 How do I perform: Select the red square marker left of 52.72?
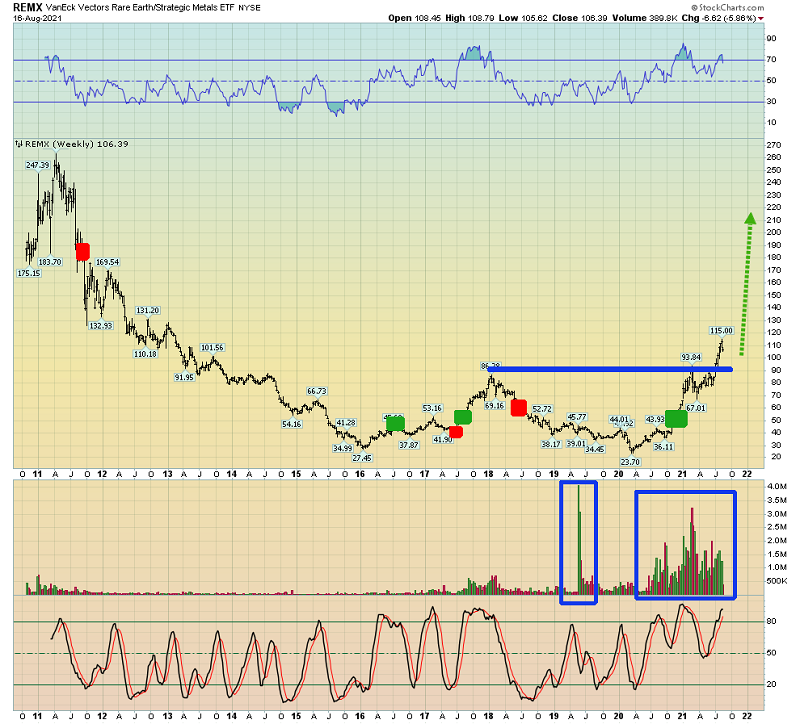(x=519, y=407)
